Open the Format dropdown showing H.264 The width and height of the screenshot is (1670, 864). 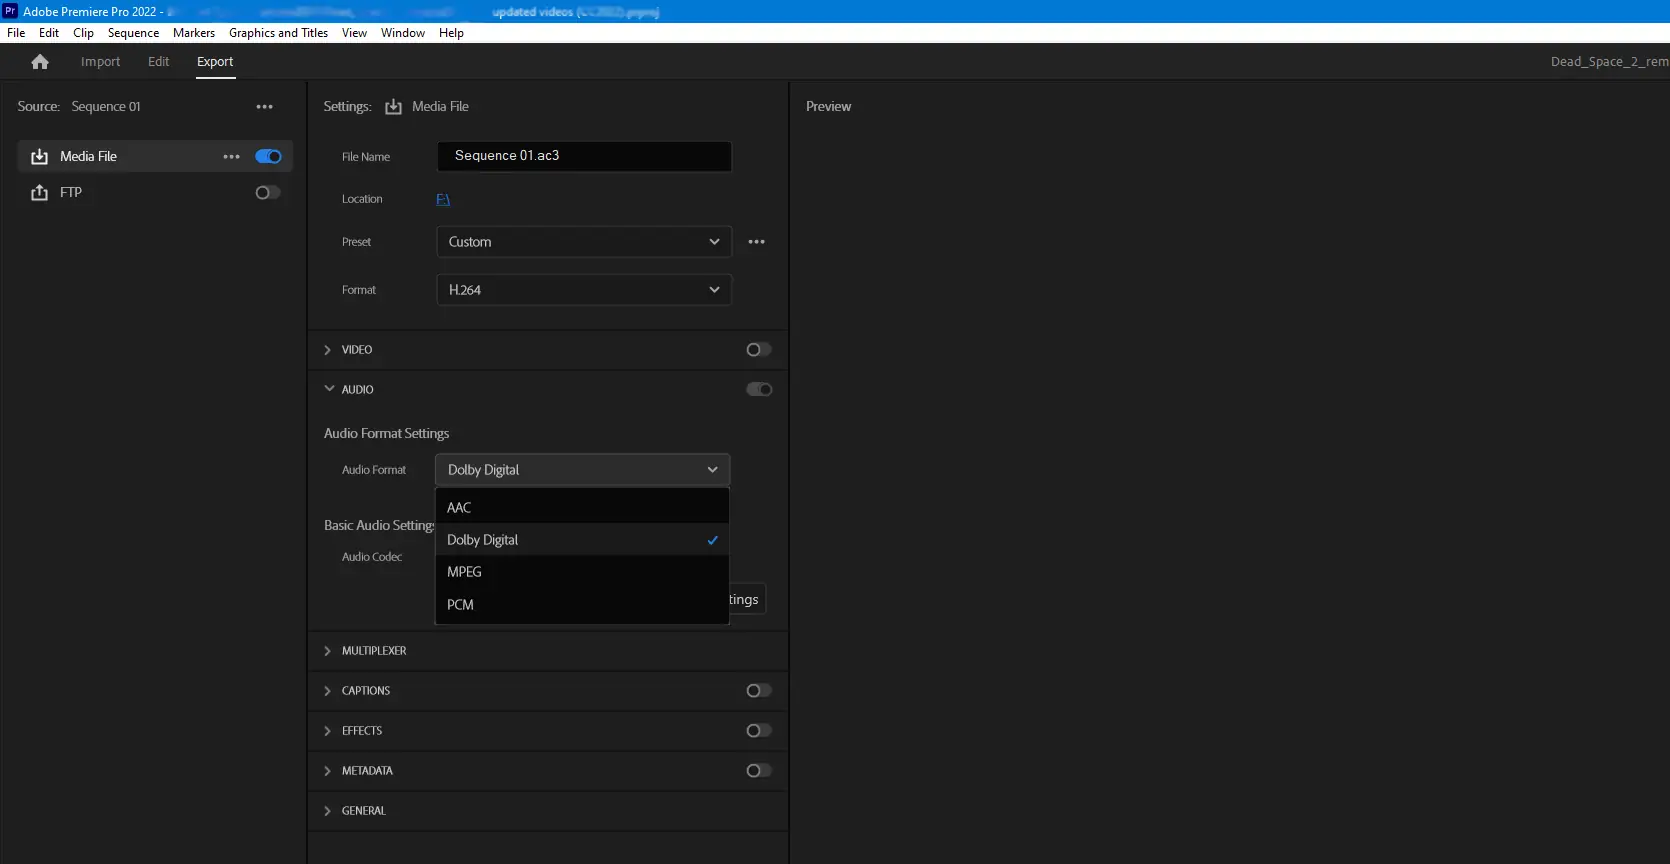pyautogui.click(x=584, y=290)
